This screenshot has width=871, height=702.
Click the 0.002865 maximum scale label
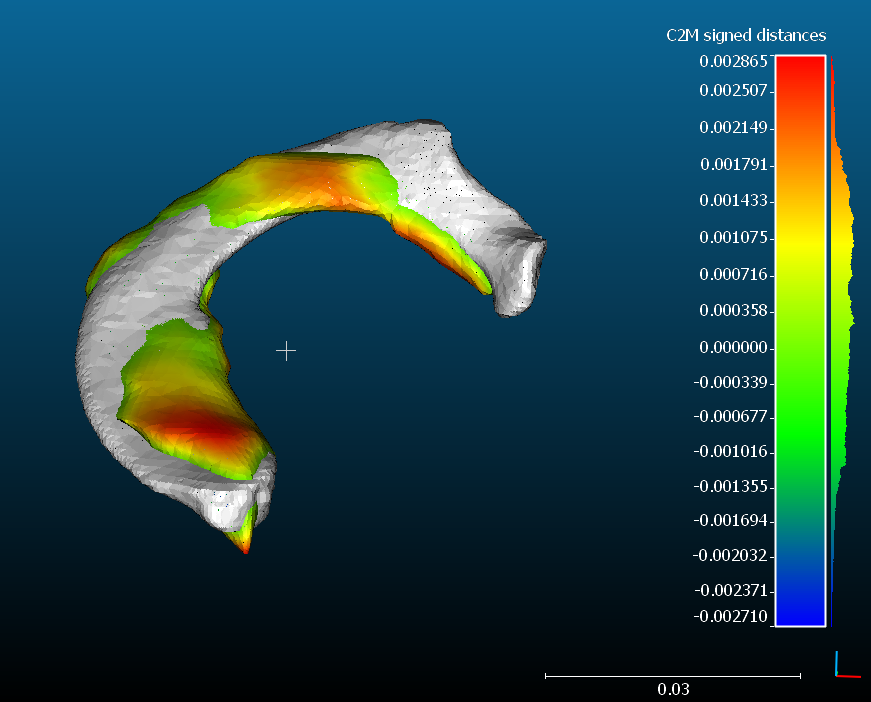pos(733,61)
